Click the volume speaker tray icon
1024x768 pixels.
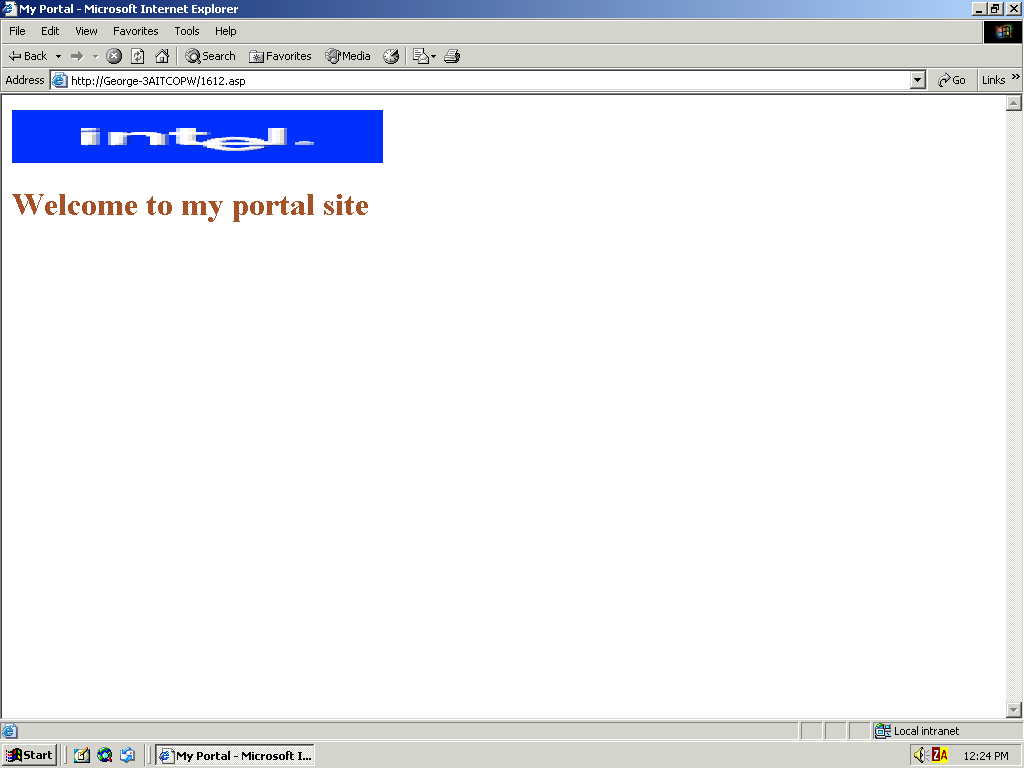tap(920, 756)
